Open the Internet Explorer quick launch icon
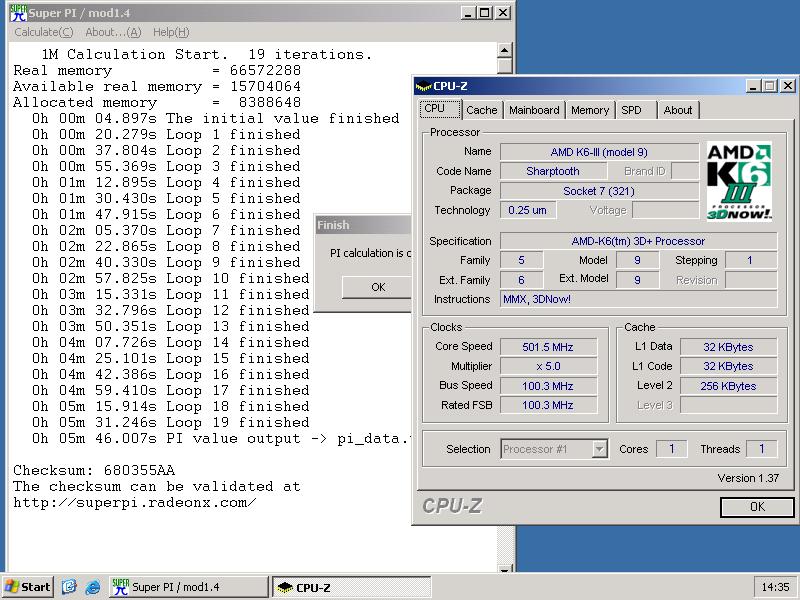 (x=93, y=587)
